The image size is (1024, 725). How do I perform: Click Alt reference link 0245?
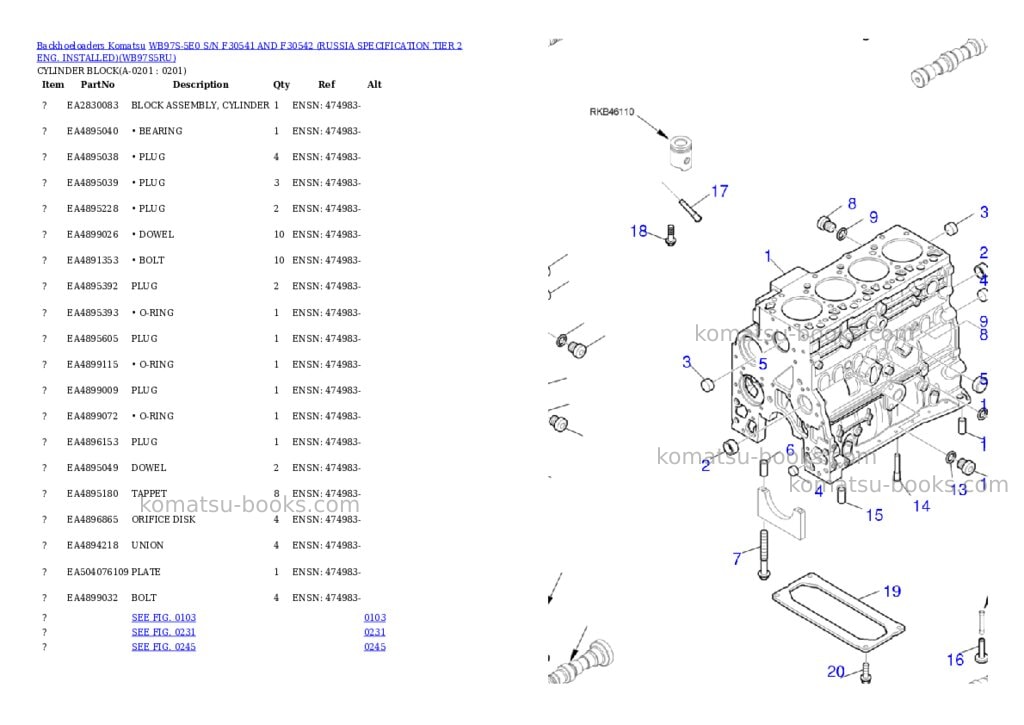pyautogui.click(x=375, y=647)
